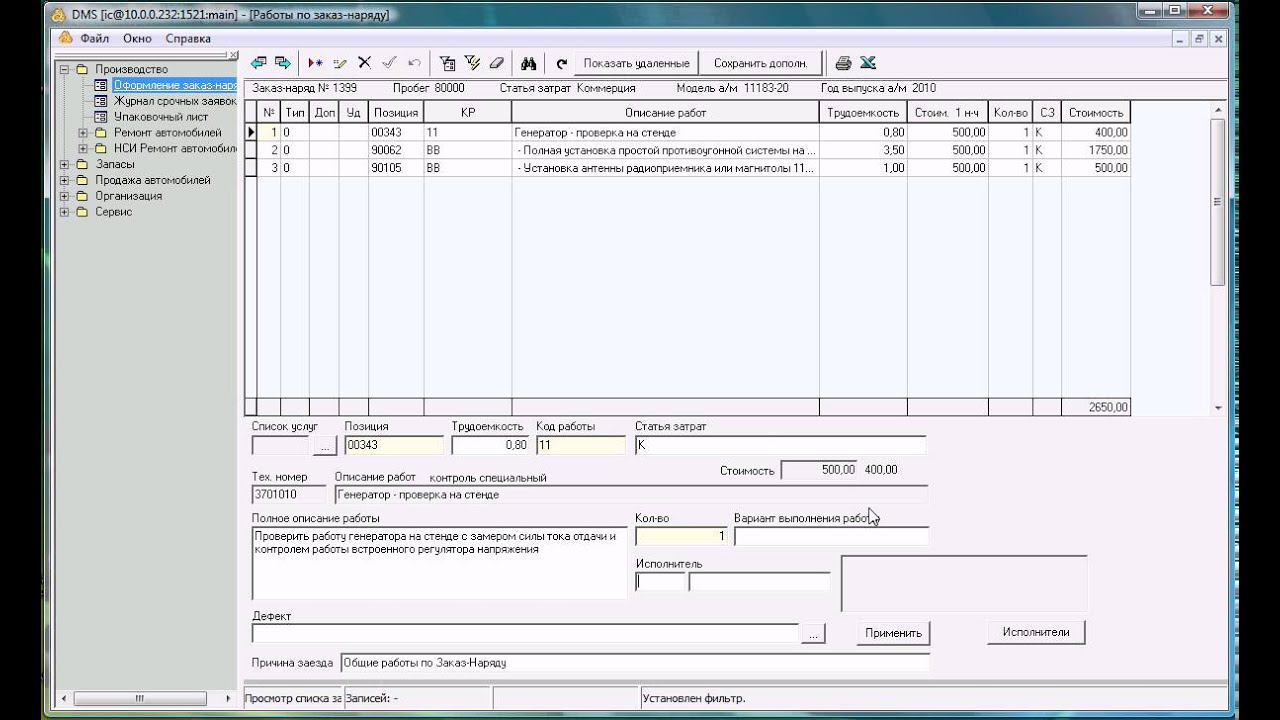This screenshot has height=720, width=1280.
Task: Click the table scrollbar down arrow
Action: [x=1217, y=408]
